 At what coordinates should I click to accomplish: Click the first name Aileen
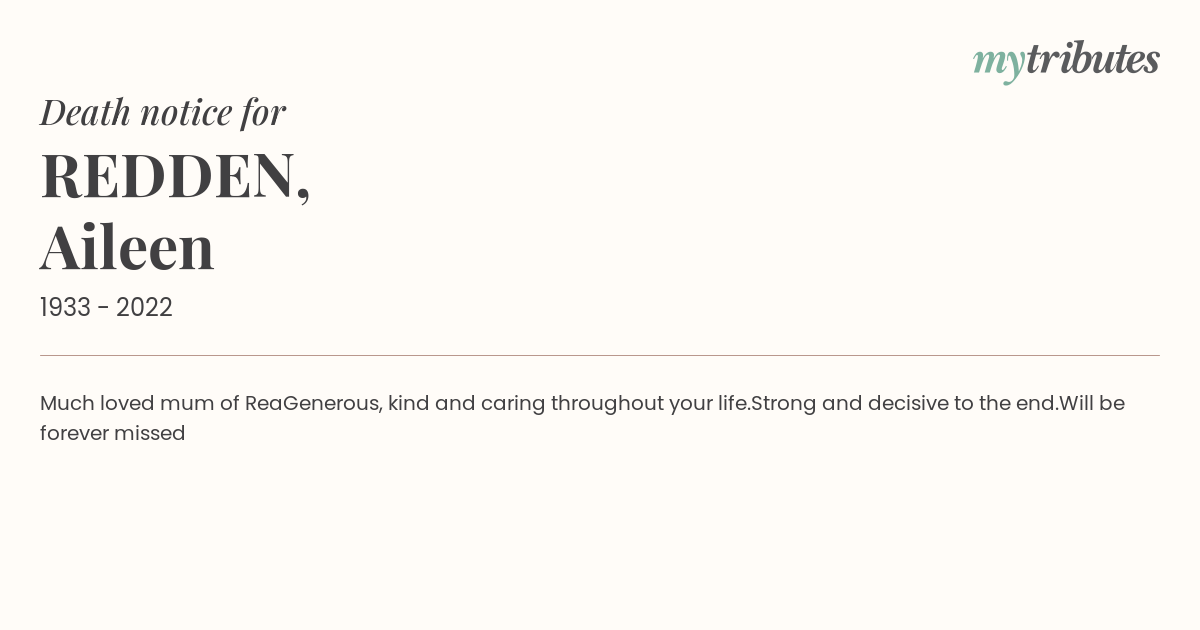click(127, 248)
